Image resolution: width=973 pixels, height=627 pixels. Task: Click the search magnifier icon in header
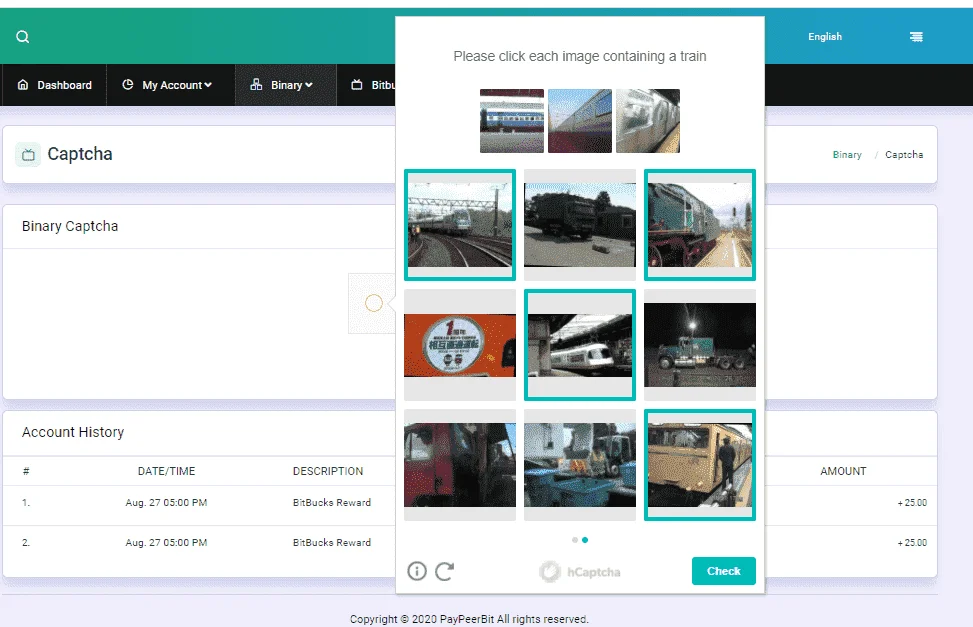pyautogui.click(x=22, y=37)
